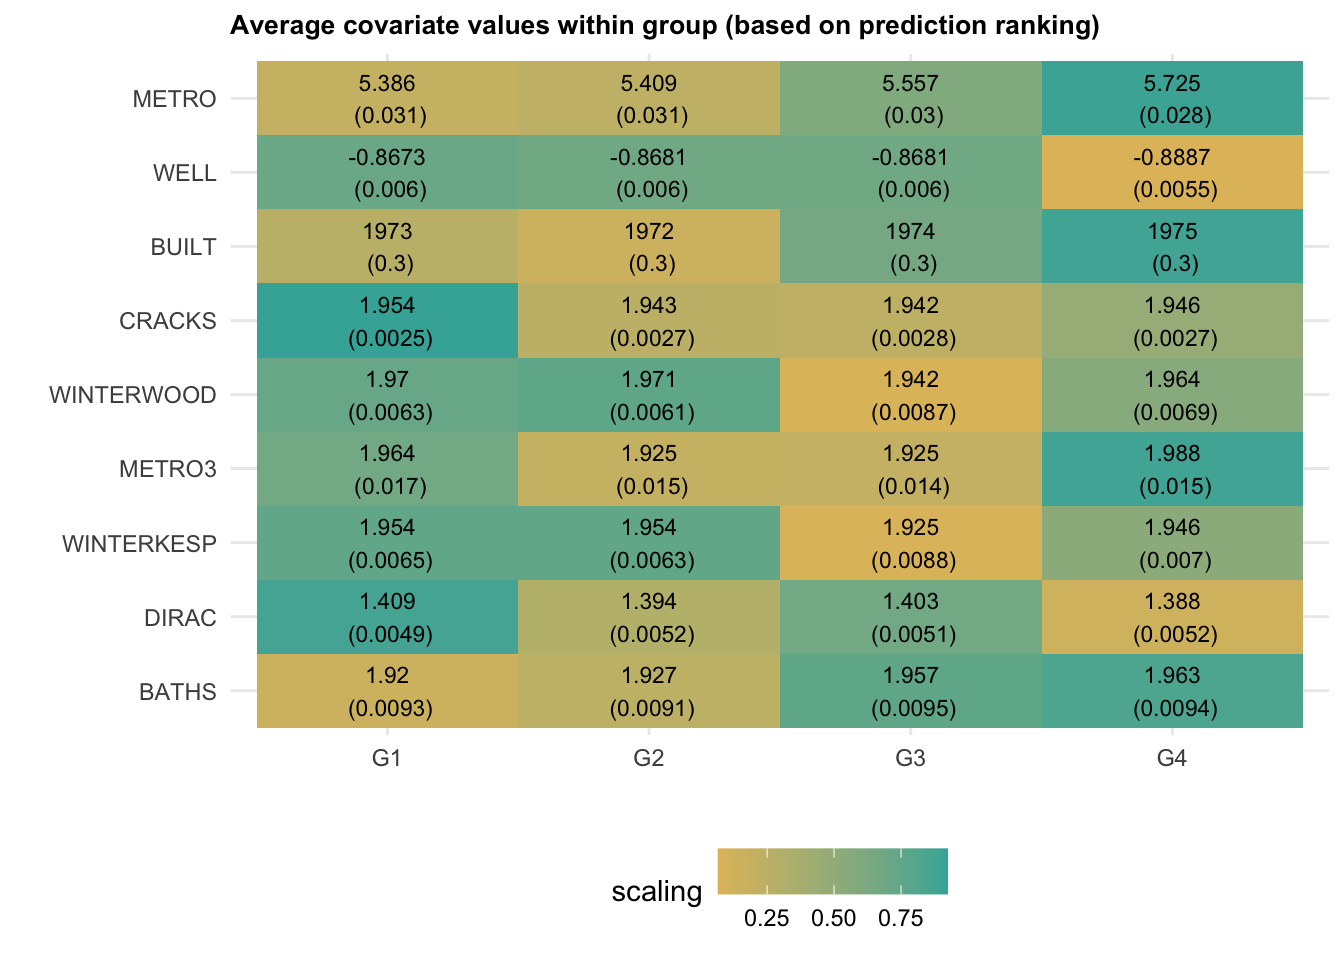The width and height of the screenshot is (1344, 960).
Task: Click the G1 column label
Action: coord(387,758)
